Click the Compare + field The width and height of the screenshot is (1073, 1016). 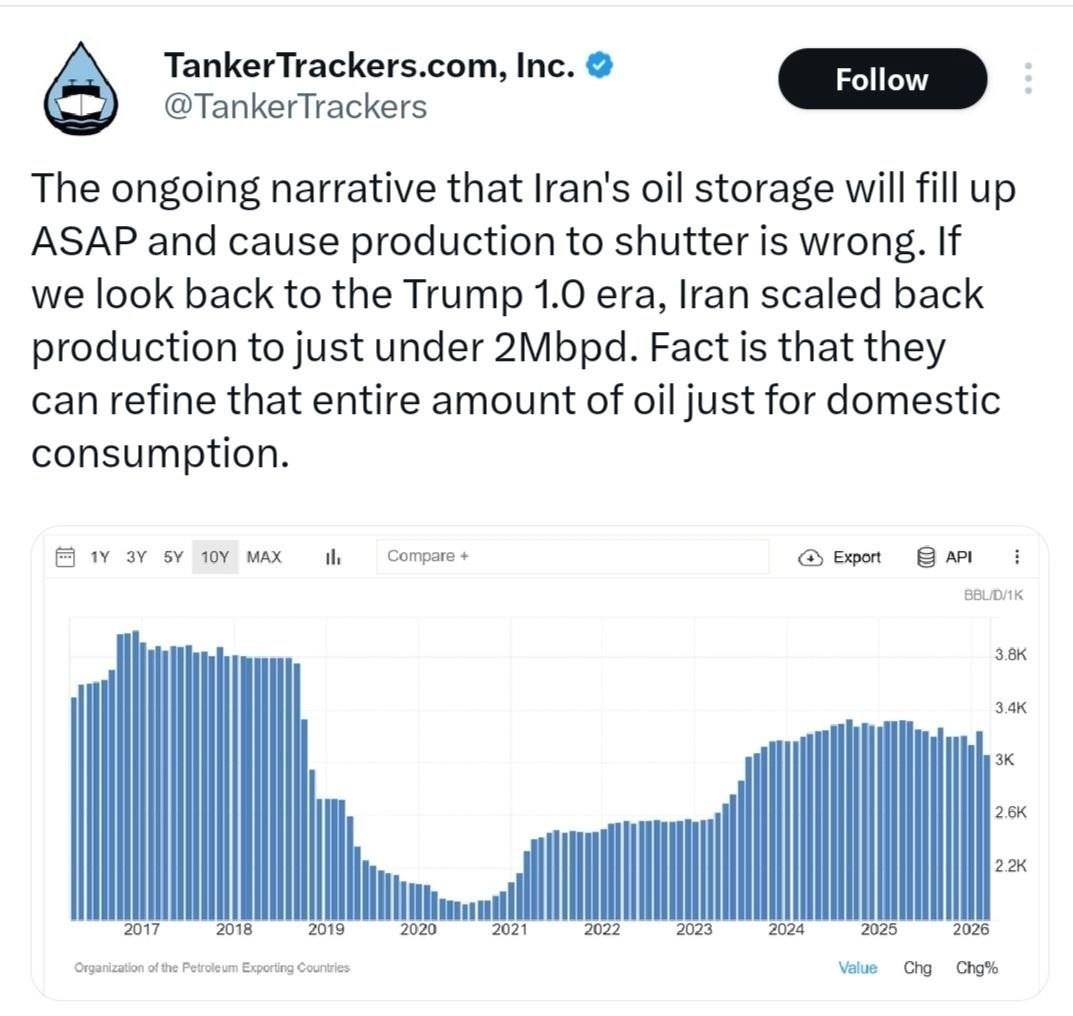click(572, 556)
